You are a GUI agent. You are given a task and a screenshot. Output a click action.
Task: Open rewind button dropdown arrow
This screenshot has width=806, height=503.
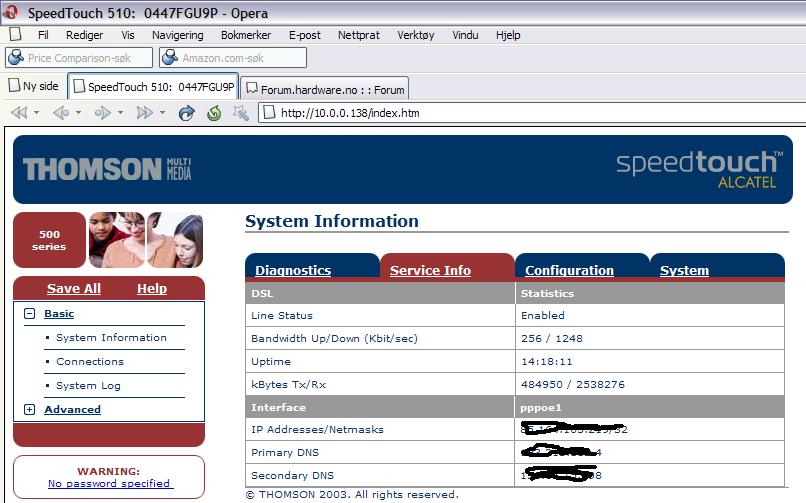pos(36,113)
